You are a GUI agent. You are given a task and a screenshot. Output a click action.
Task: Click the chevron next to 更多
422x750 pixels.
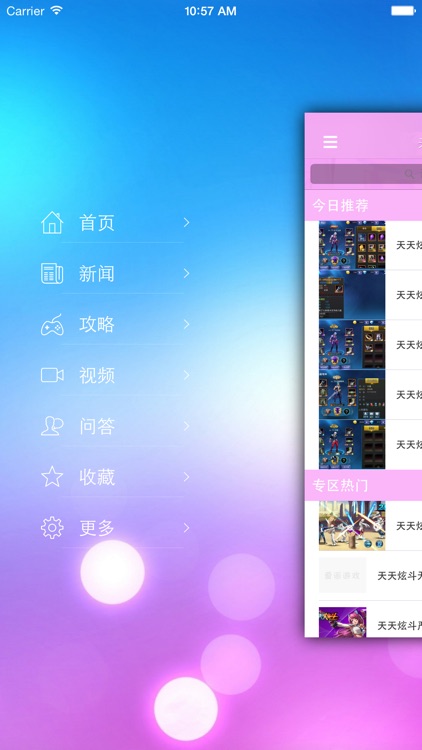click(x=187, y=528)
